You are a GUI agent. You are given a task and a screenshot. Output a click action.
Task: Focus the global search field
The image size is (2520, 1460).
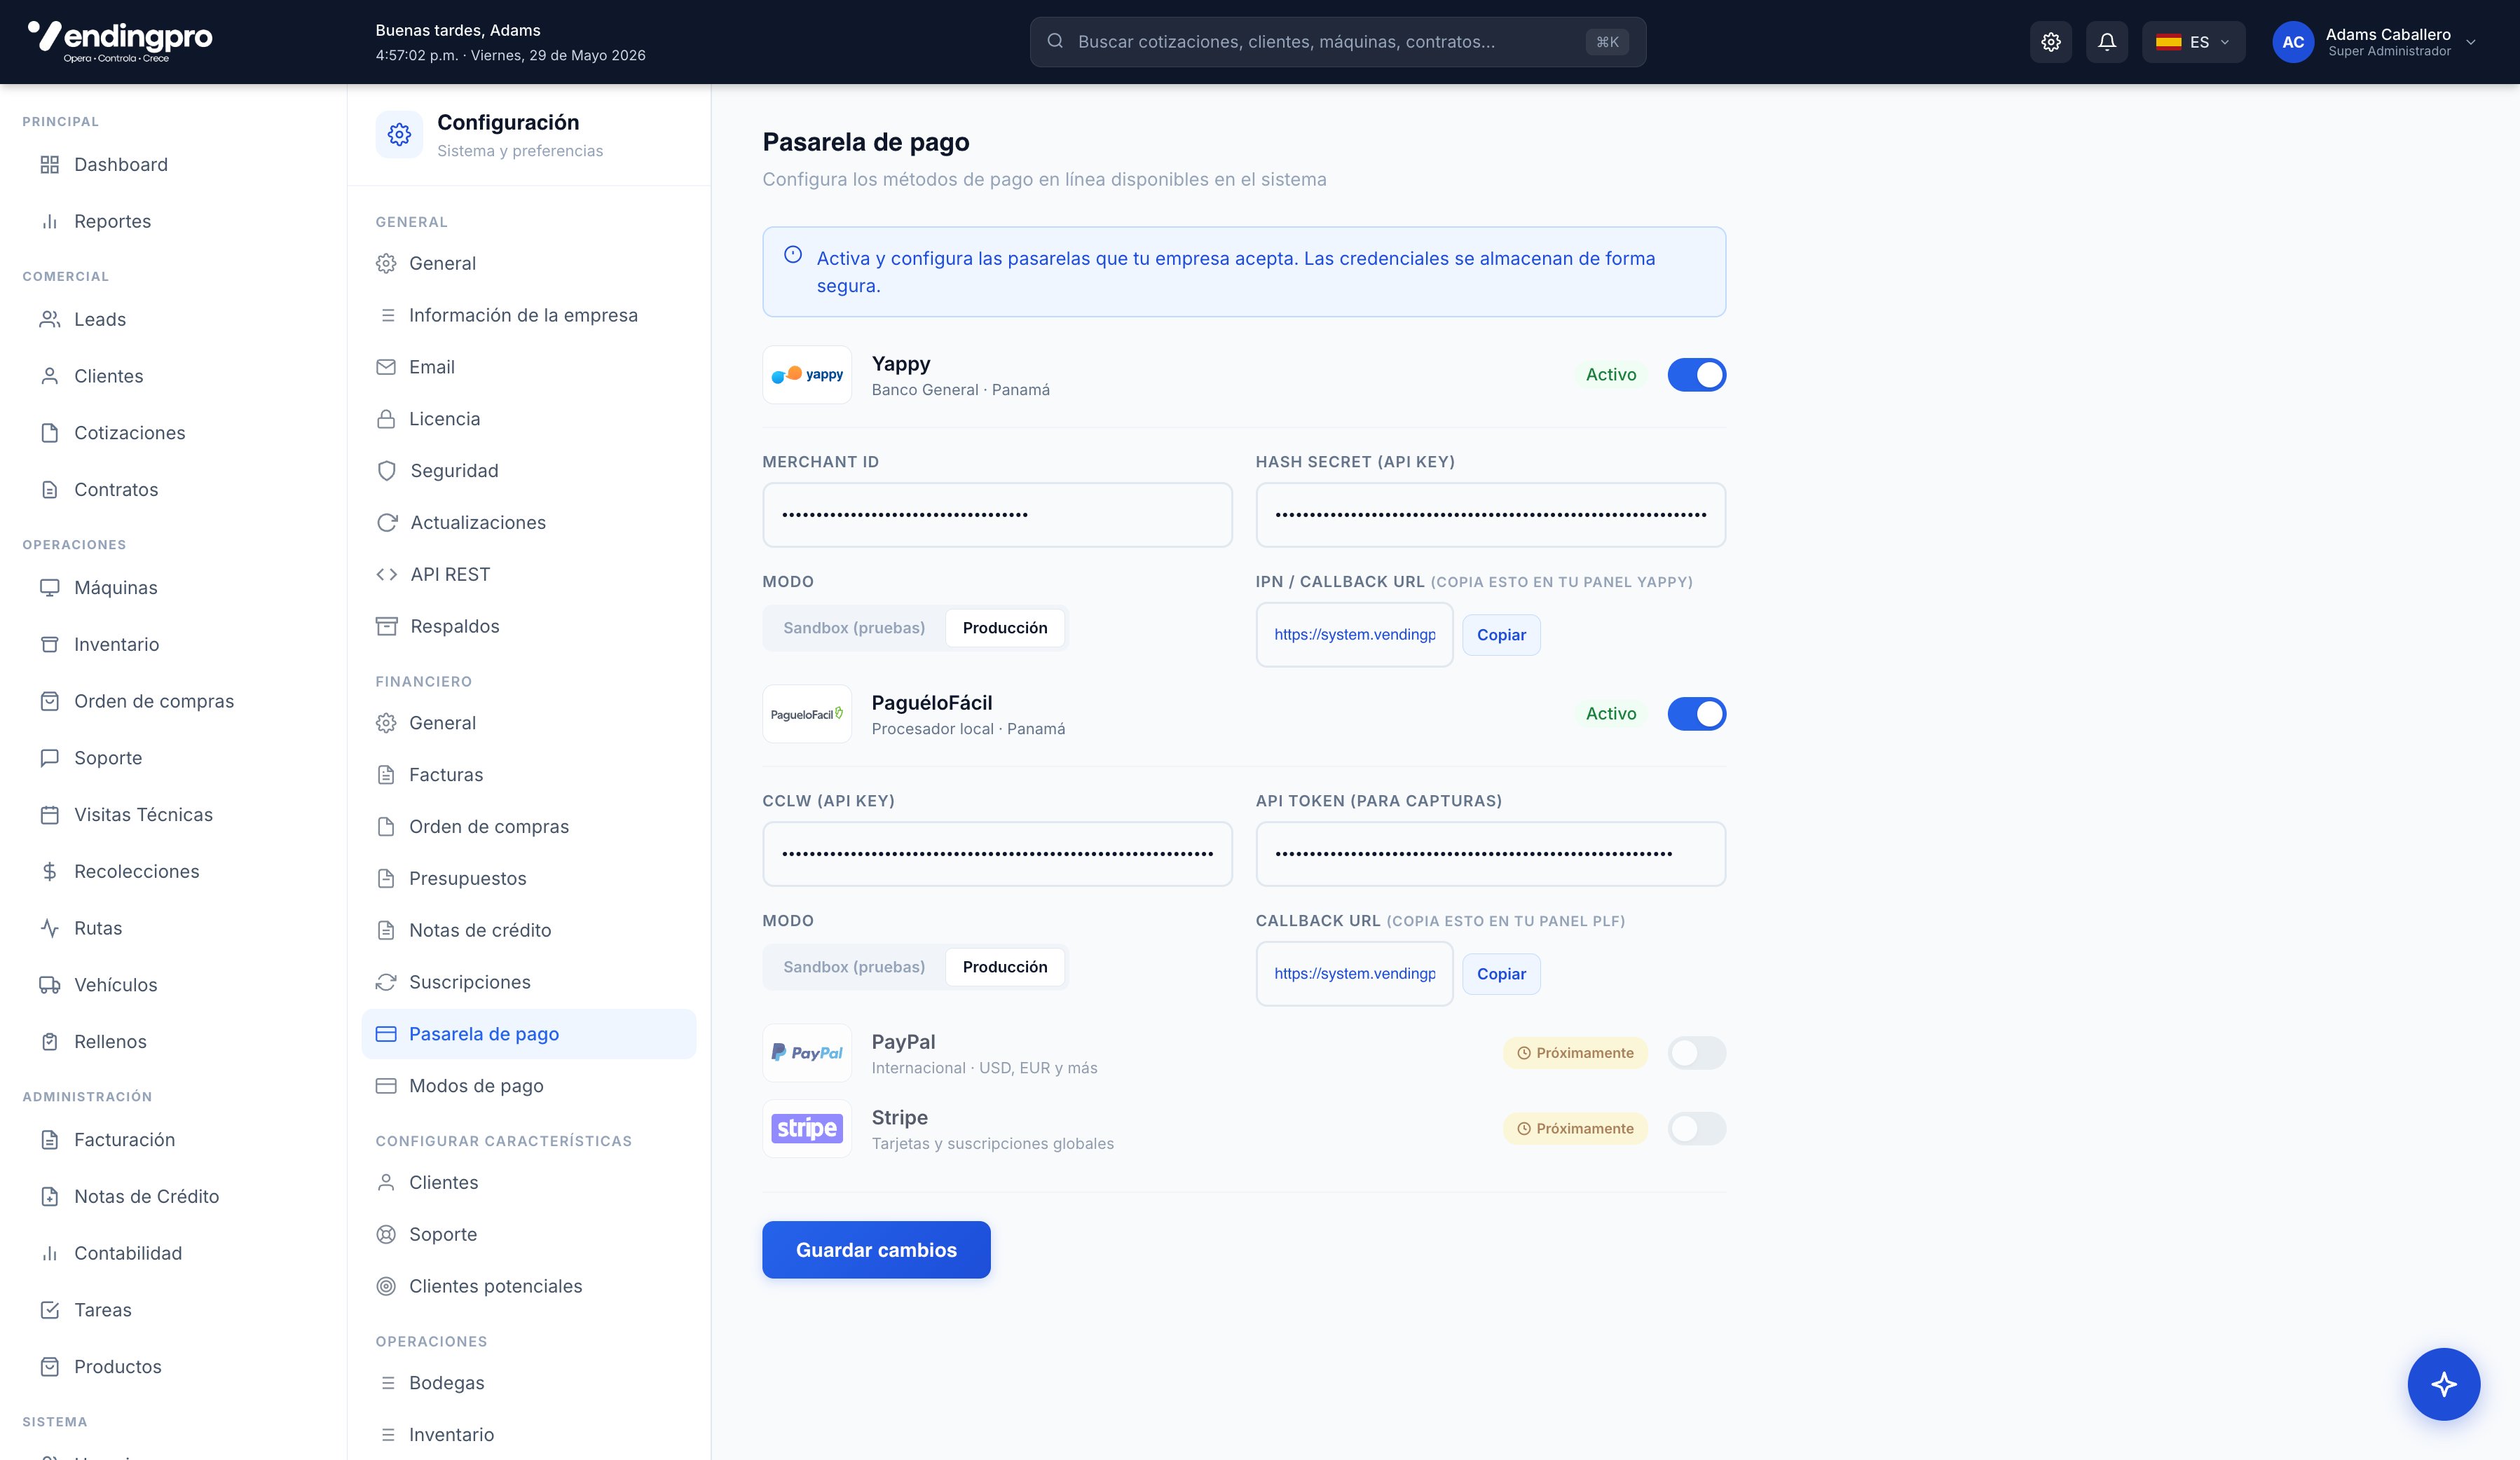pyautogui.click(x=1338, y=42)
